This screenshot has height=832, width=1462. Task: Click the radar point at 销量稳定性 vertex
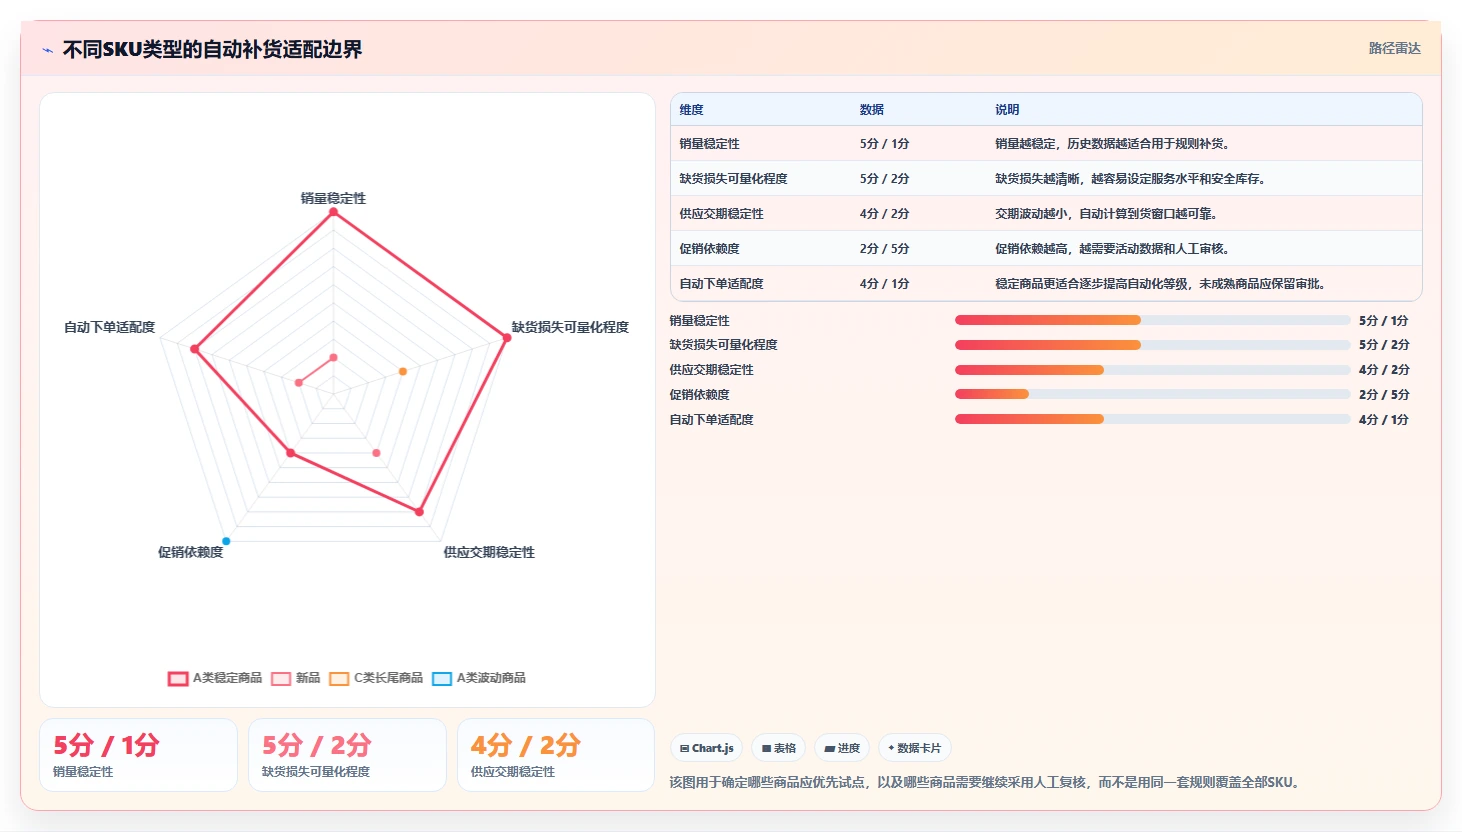click(x=334, y=212)
